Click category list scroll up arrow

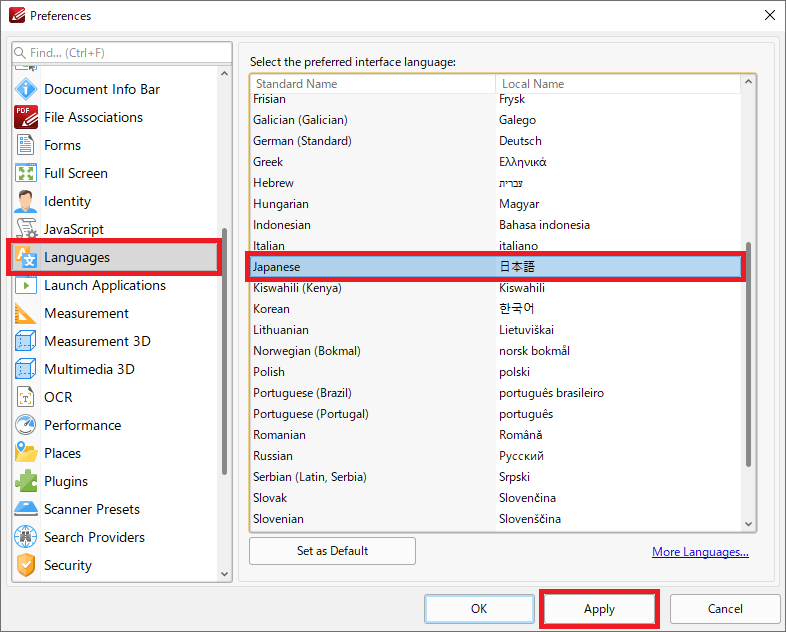tap(225, 74)
